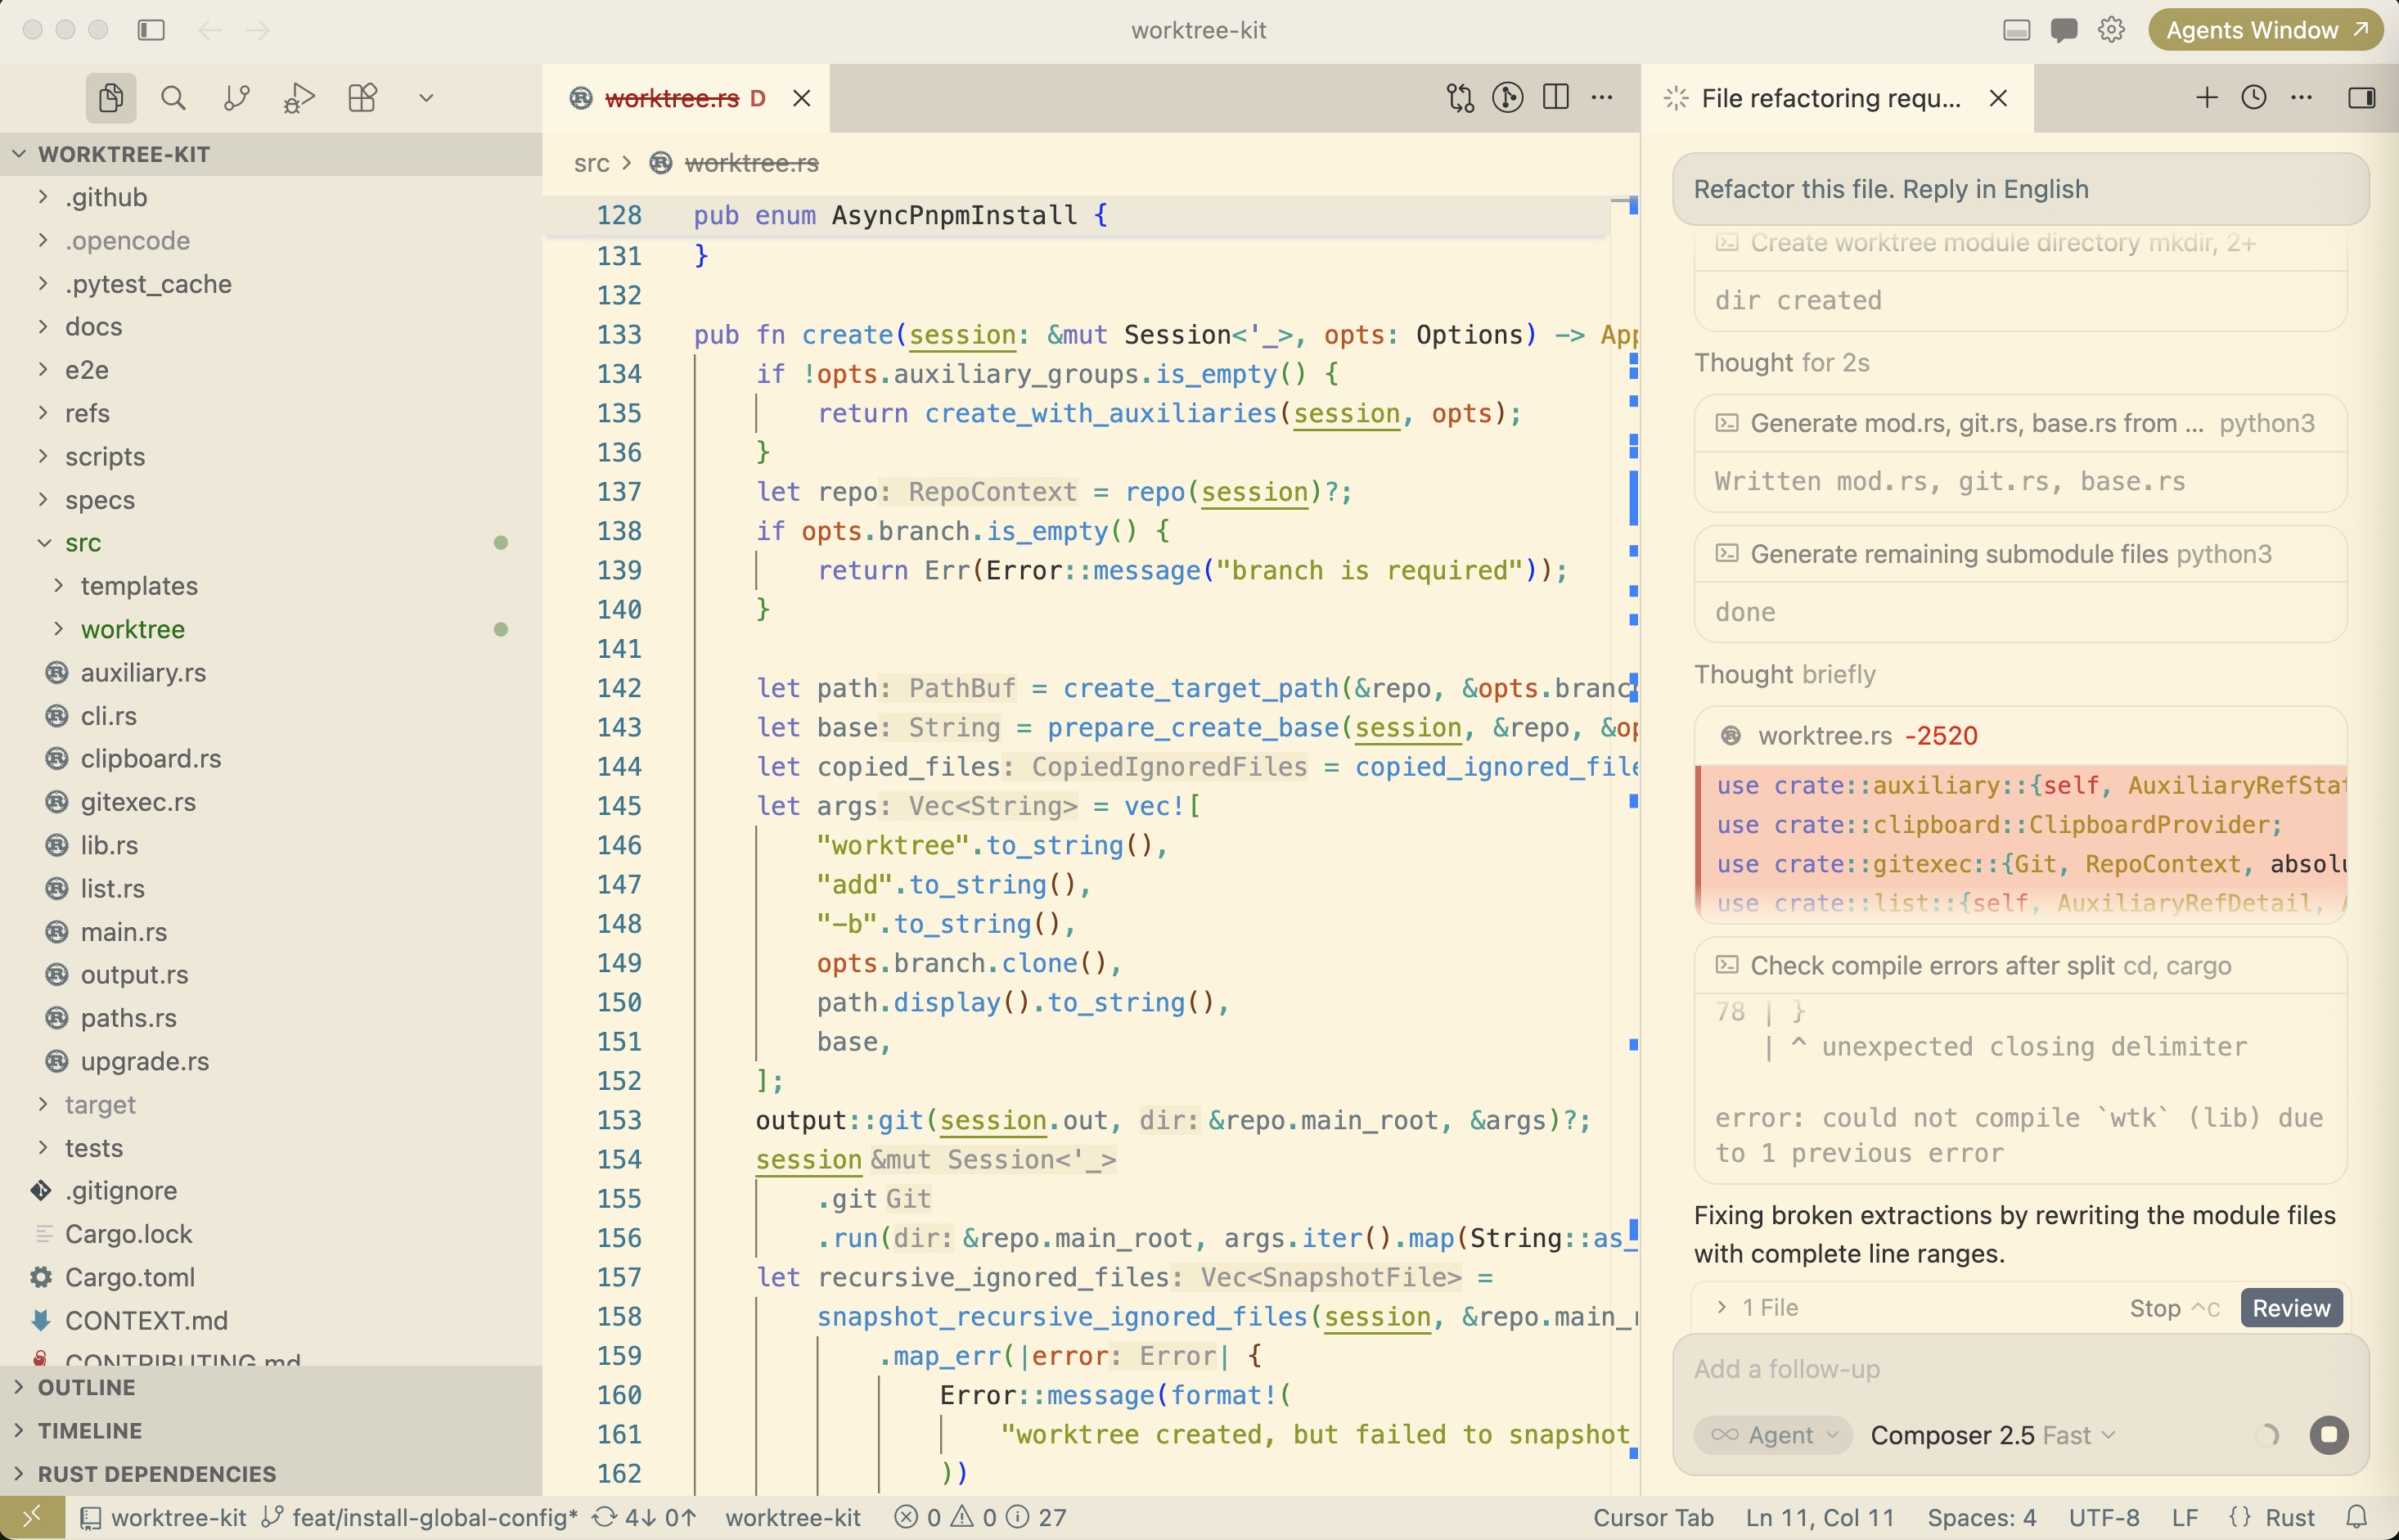Go forward with the right arrow
Viewport: 2399px width, 1540px height.
[x=258, y=30]
